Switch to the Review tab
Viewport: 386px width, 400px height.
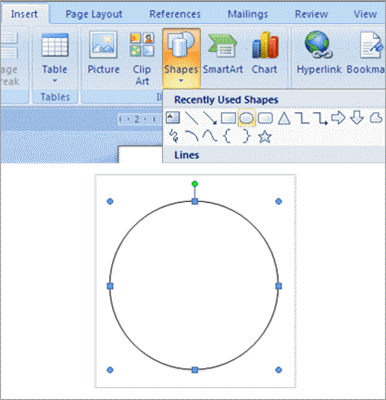pyautogui.click(x=311, y=14)
